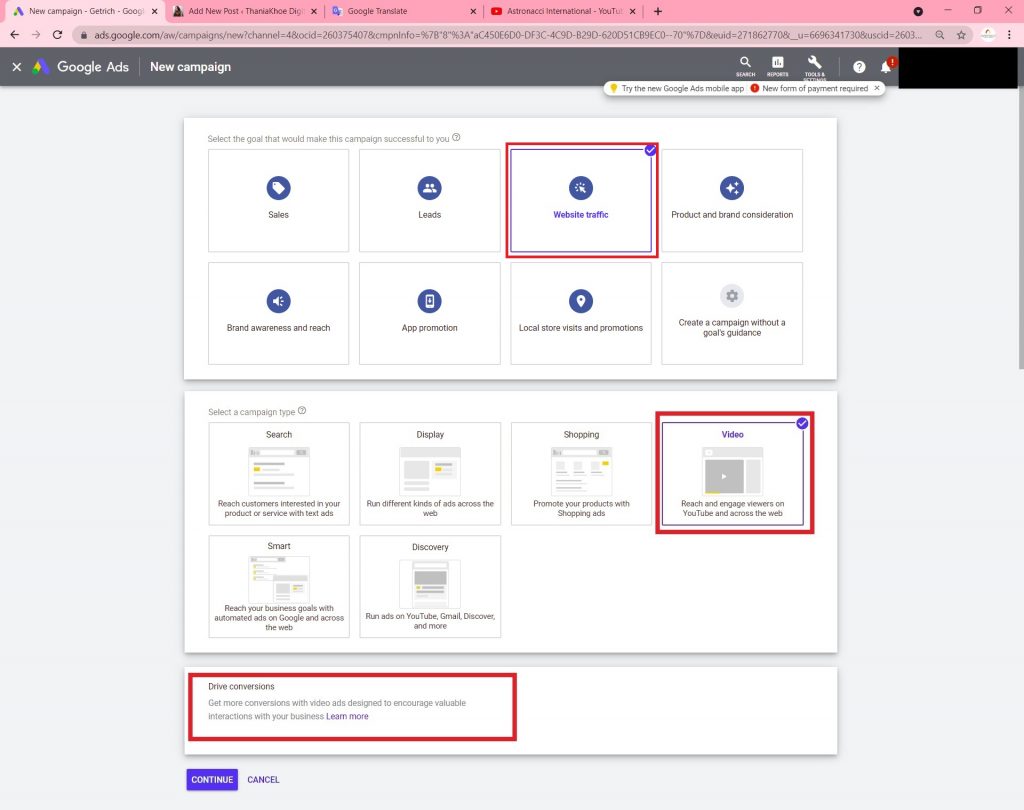Select the App promotion phone icon
Image resolution: width=1024 pixels, height=810 pixels.
pos(429,301)
